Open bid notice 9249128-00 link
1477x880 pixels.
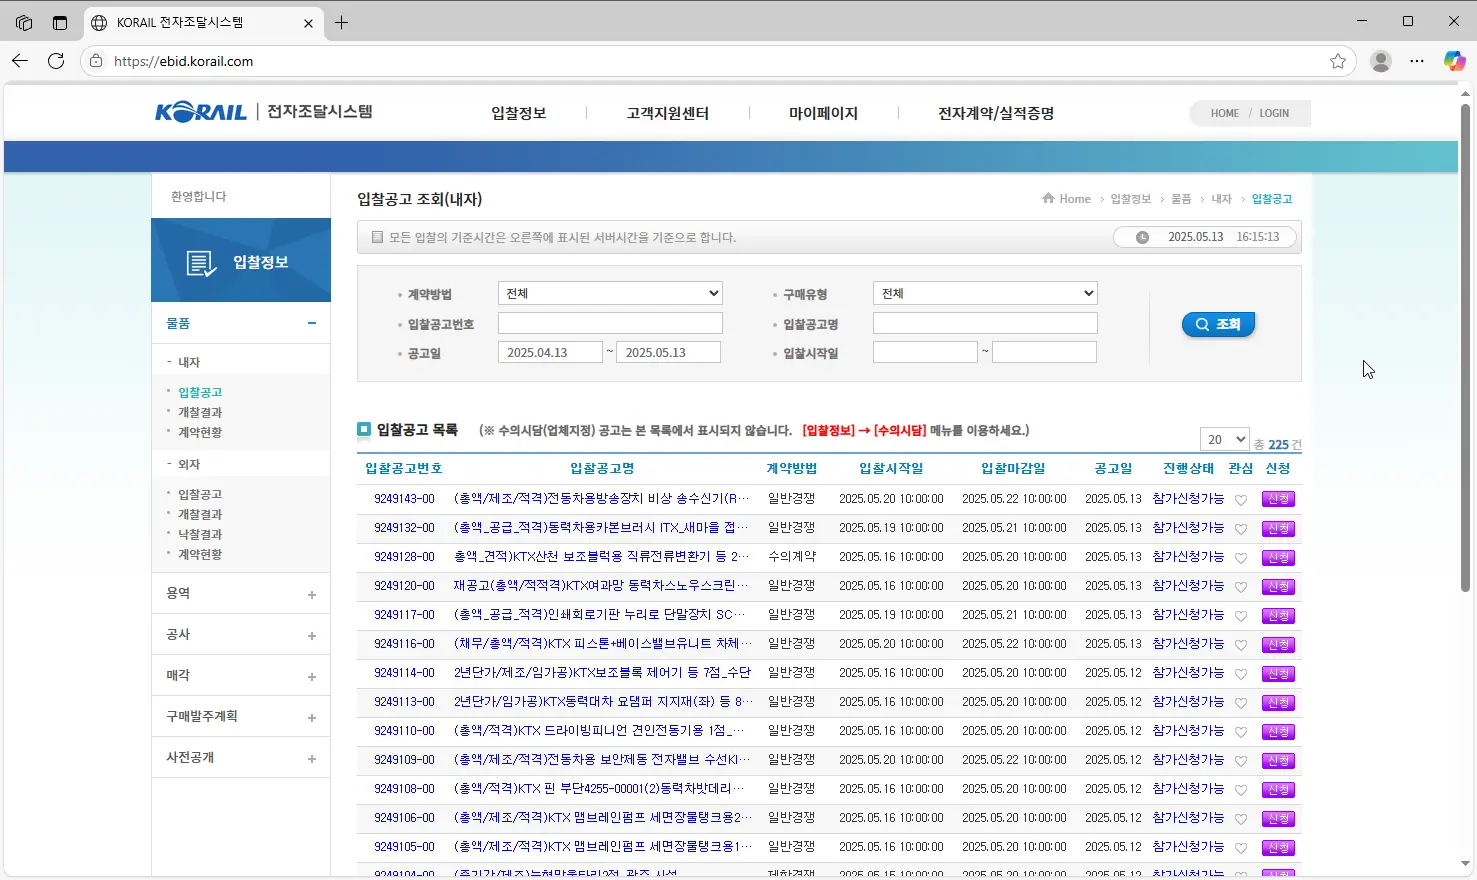pos(402,557)
